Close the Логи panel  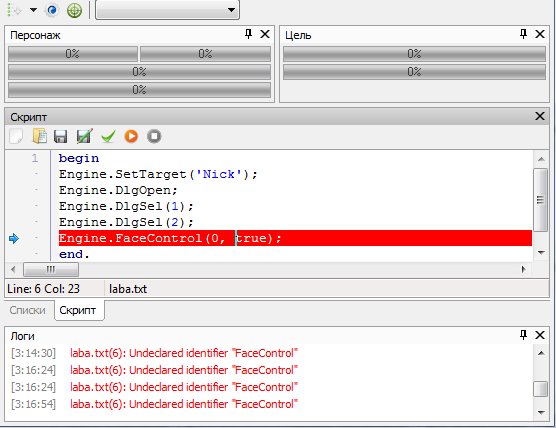click(x=540, y=335)
